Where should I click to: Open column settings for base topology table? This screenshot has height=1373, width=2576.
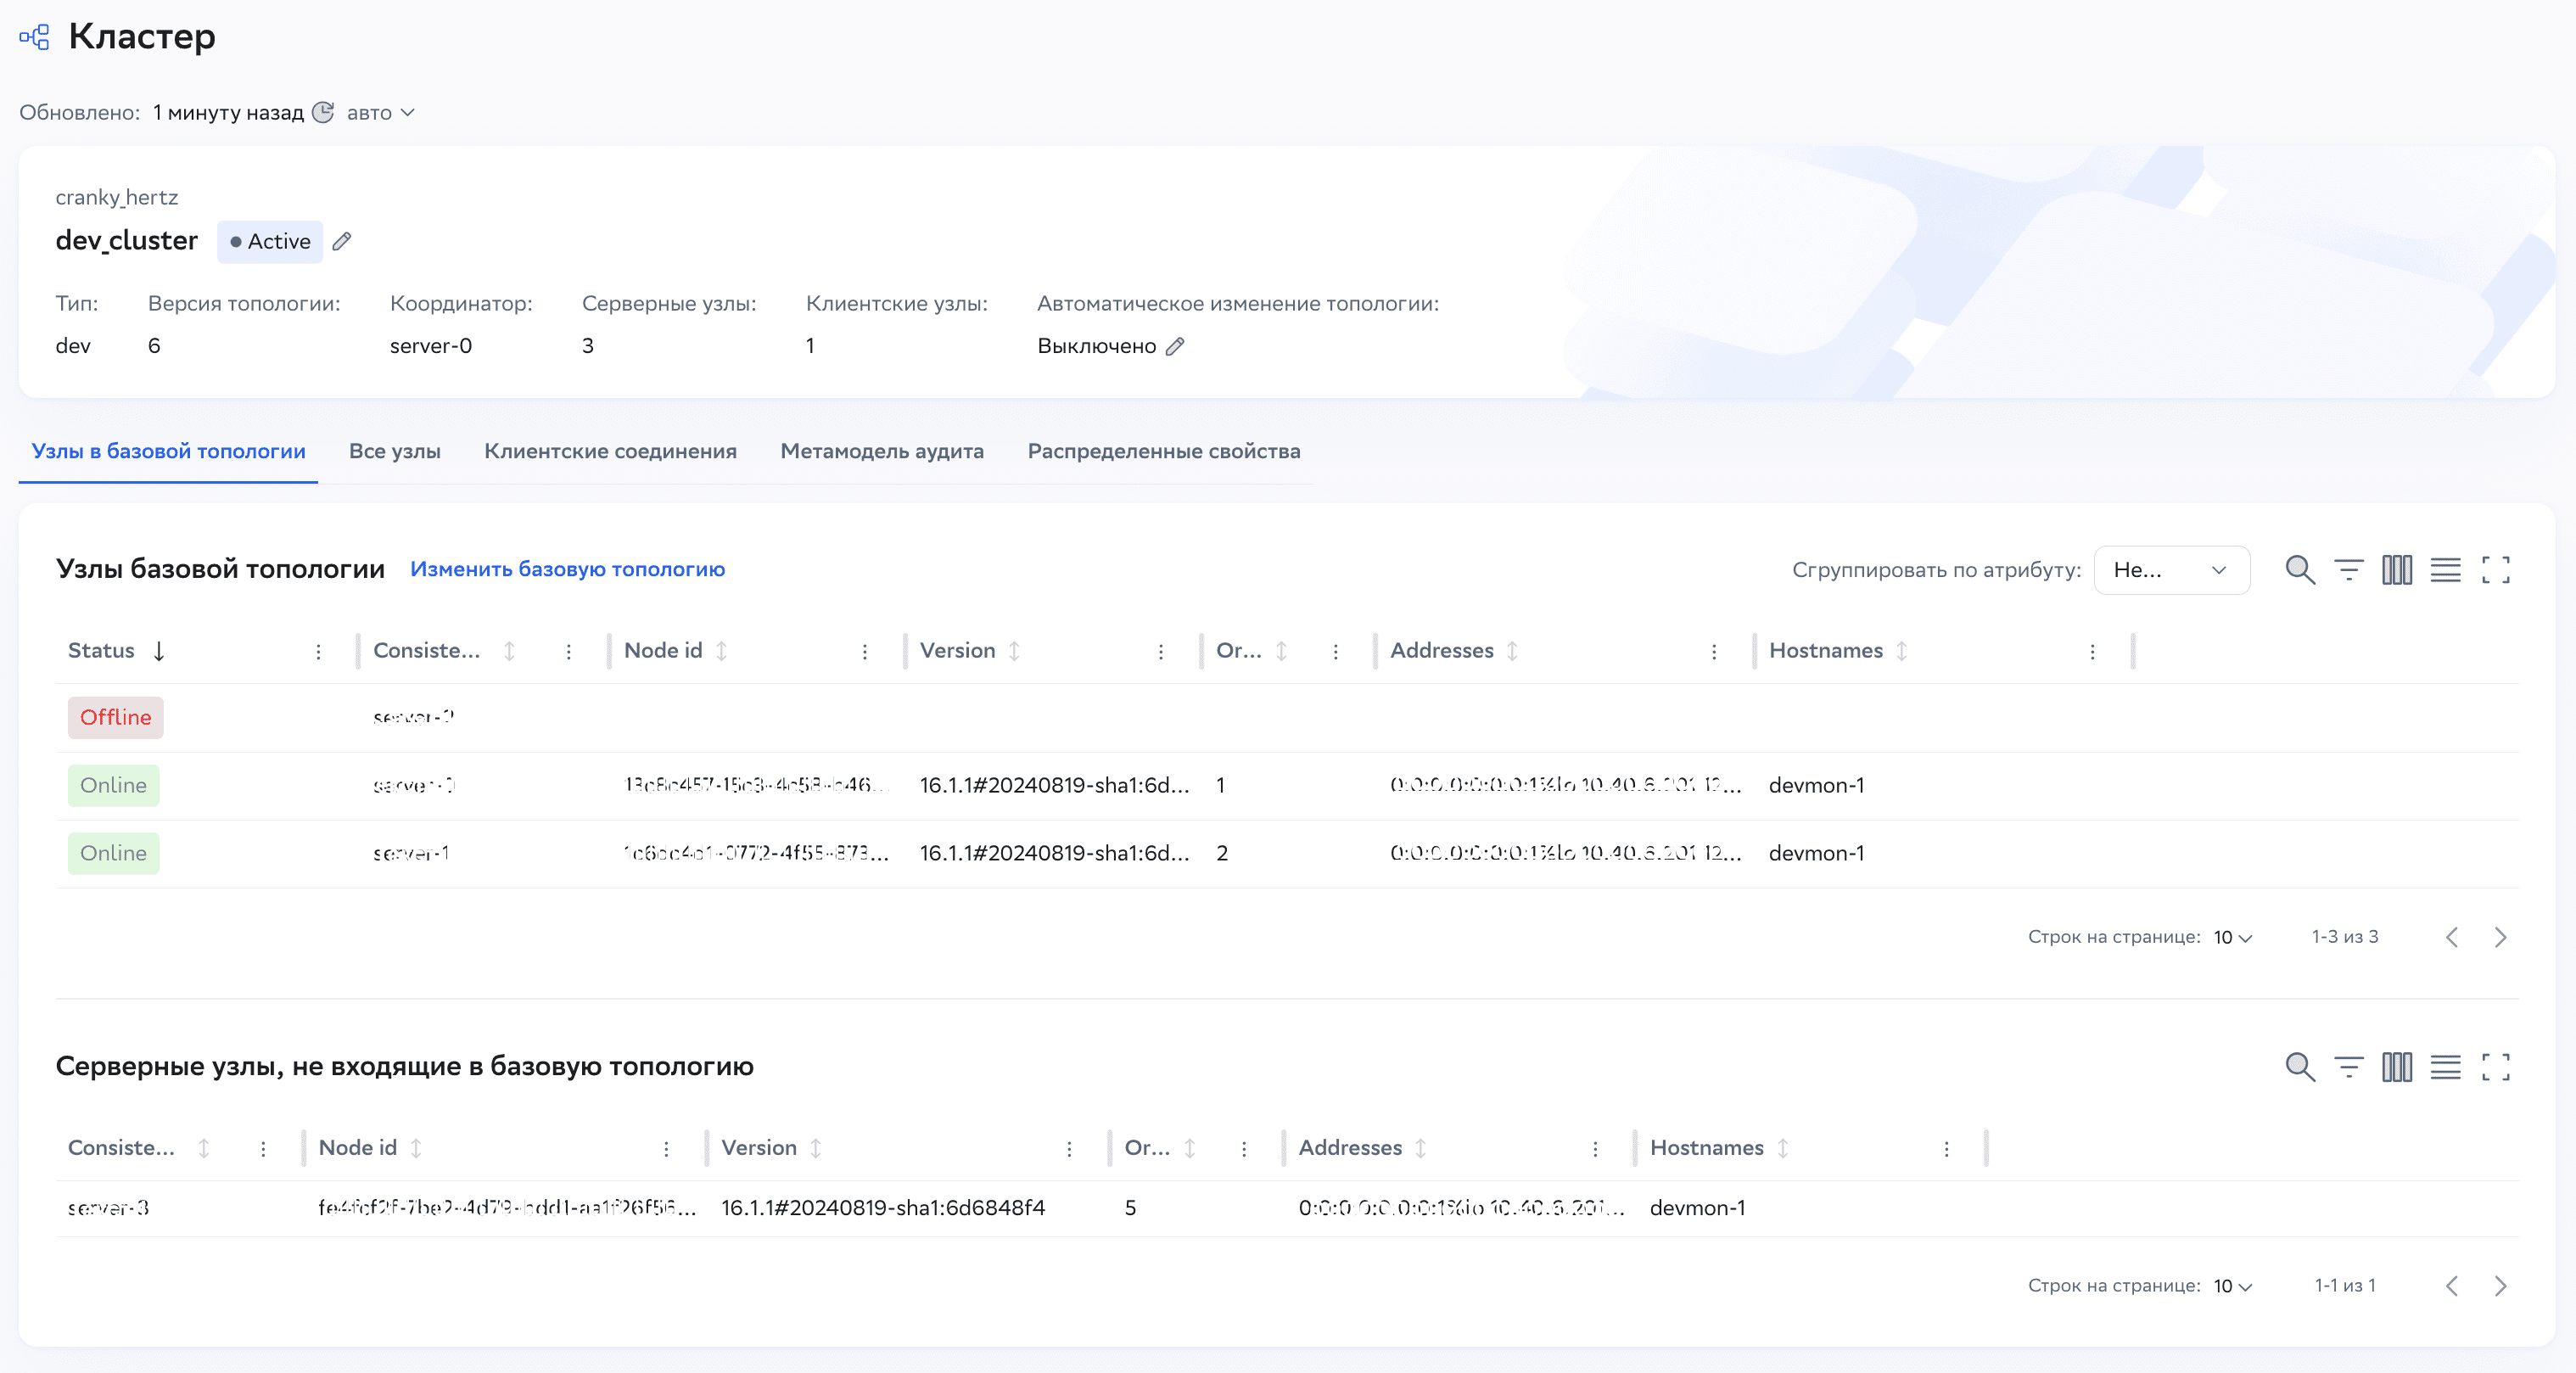point(2396,570)
